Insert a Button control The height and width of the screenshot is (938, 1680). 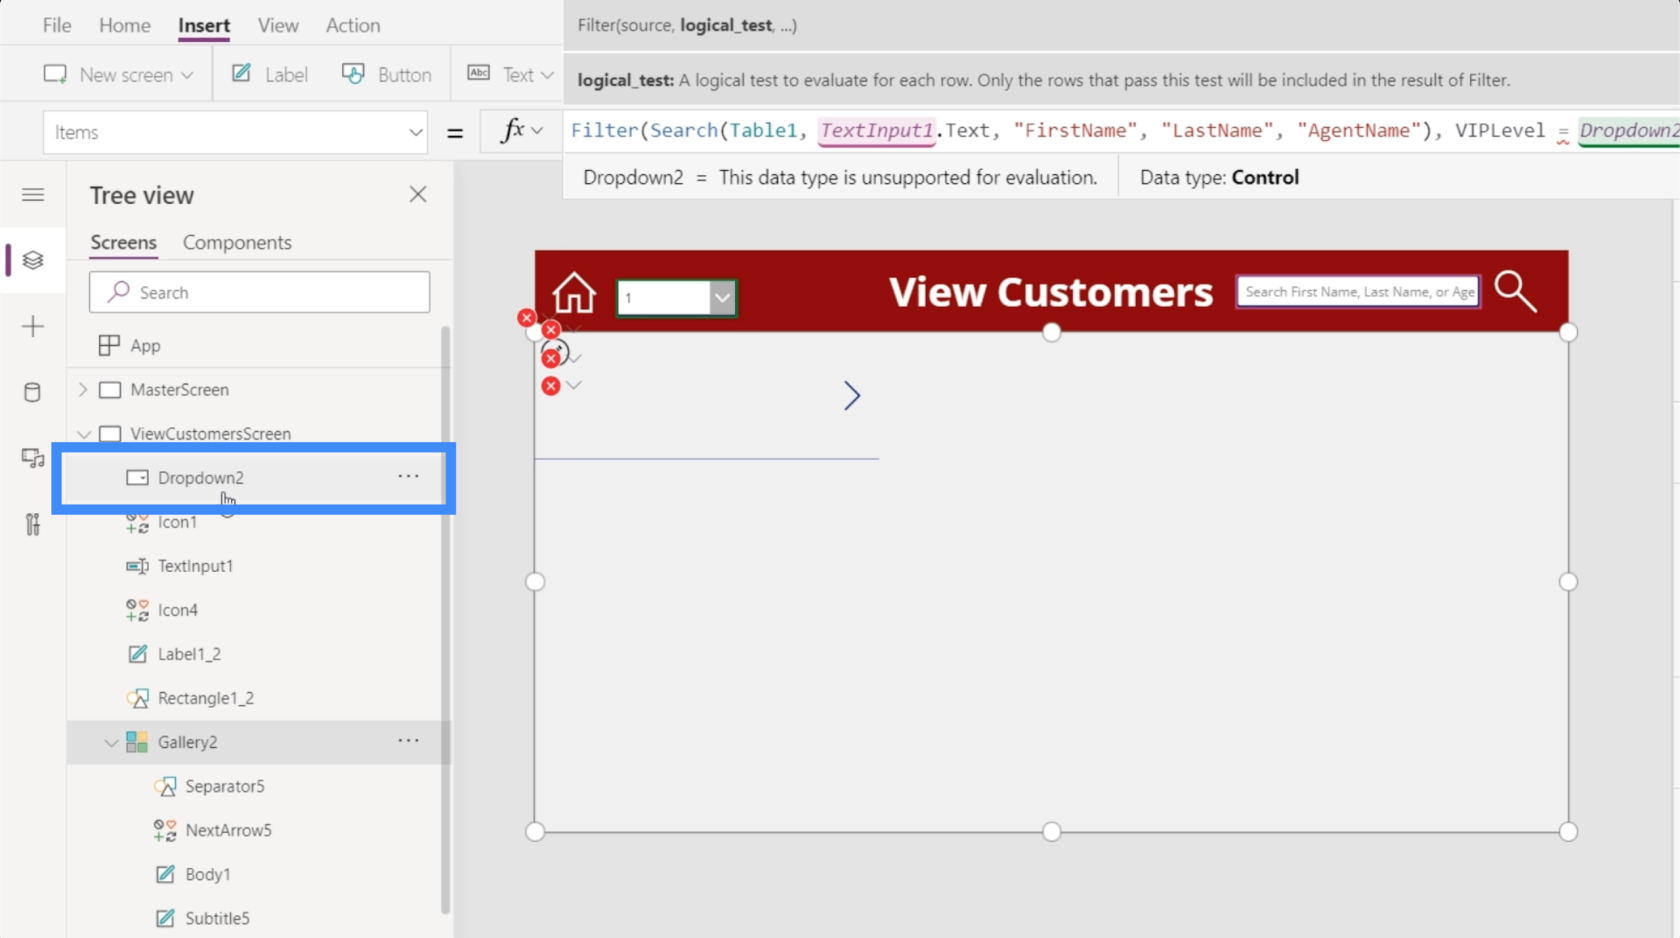tap(387, 75)
